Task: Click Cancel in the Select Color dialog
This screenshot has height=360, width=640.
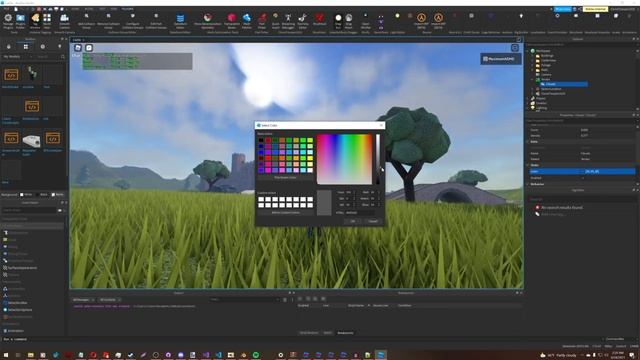Action: click(373, 221)
